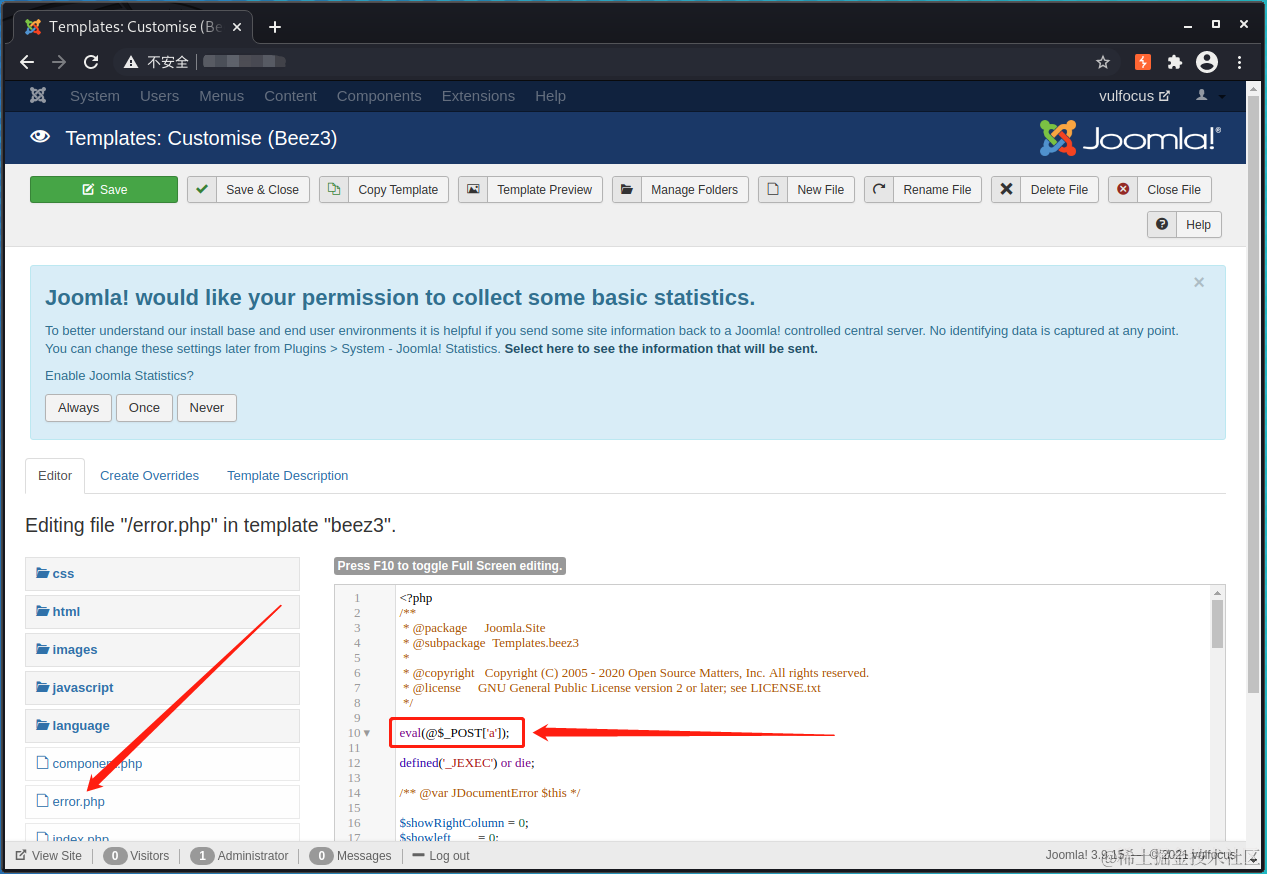
Task: Click the checkmark icon on Save & Close
Action: pos(202,189)
